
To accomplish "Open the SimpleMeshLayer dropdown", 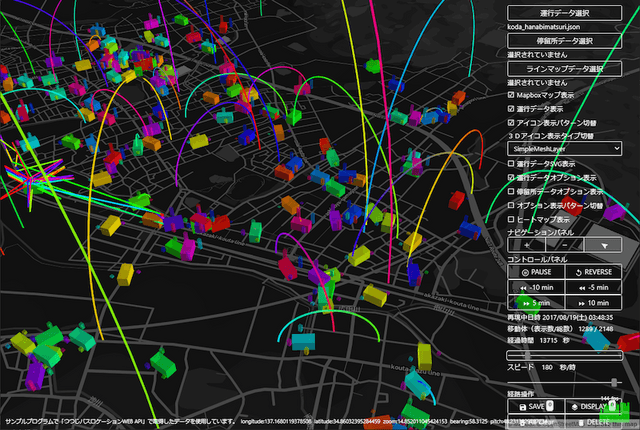I will point(564,149).
